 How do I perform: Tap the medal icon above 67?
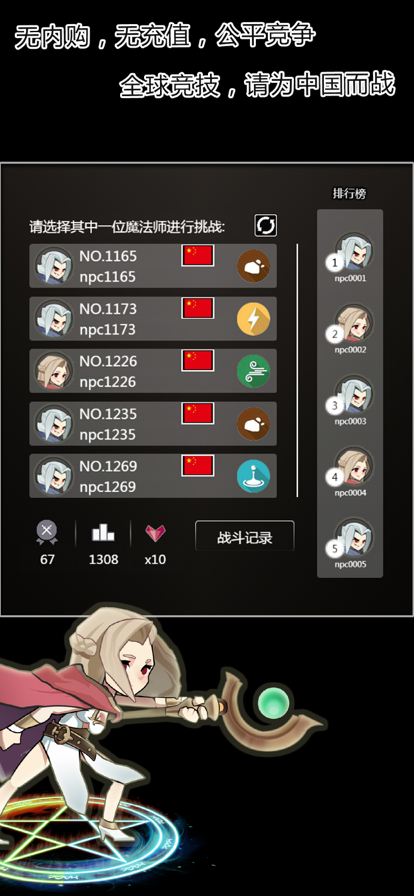point(47,533)
